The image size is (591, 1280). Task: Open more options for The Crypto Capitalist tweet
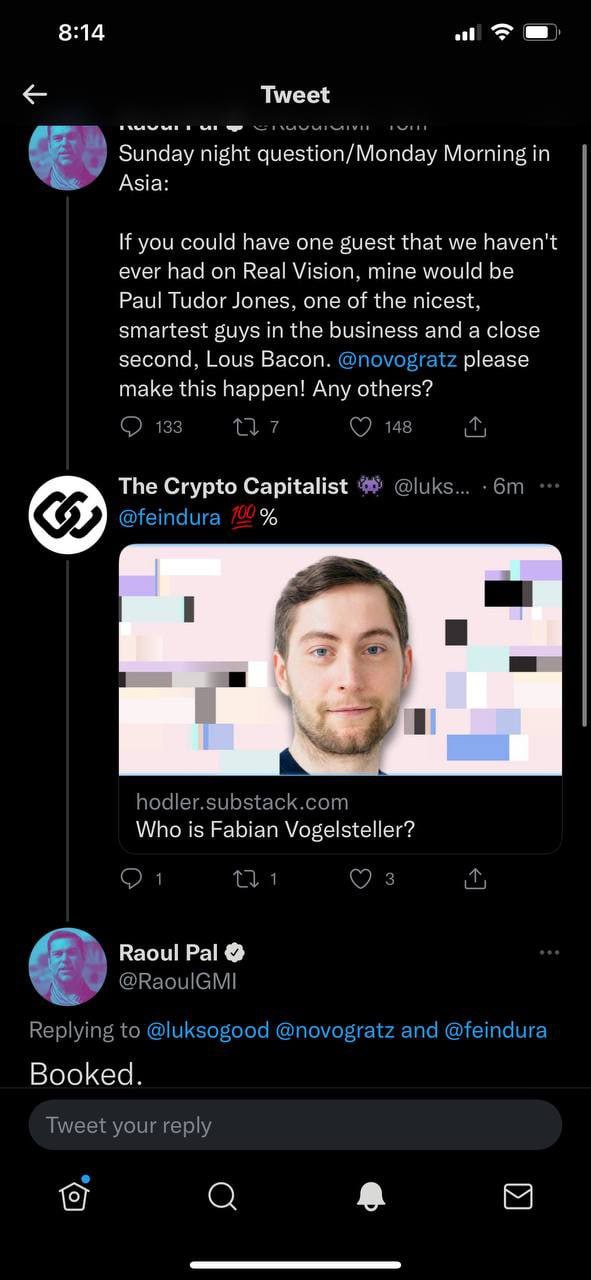(x=549, y=486)
